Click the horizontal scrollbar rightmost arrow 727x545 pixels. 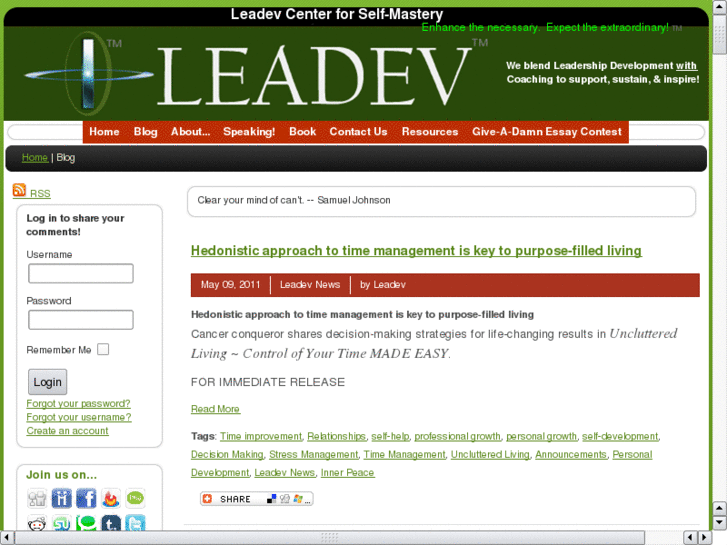[705, 537]
